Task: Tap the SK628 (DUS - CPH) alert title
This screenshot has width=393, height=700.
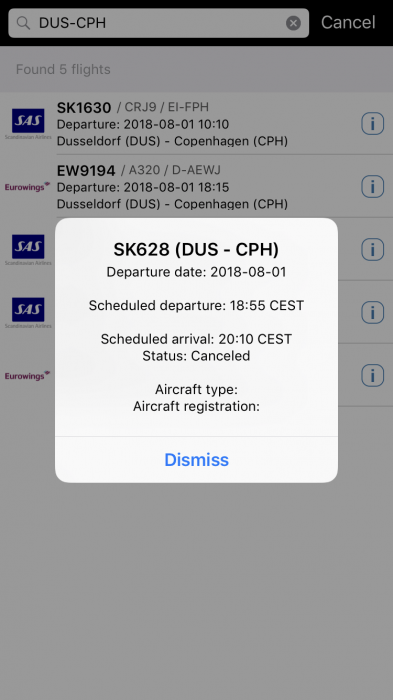Action: 196,250
